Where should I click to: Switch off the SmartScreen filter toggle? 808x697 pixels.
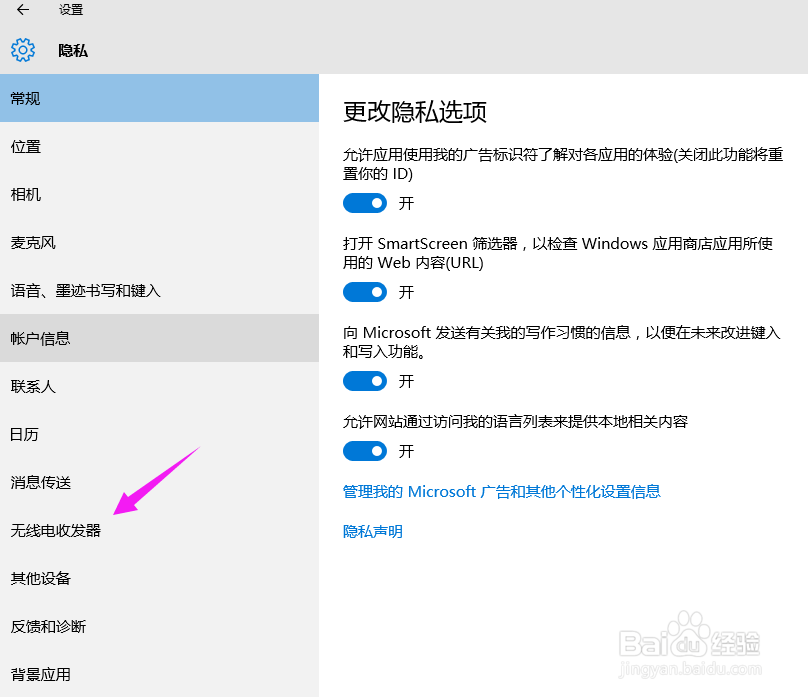click(x=365, y=292)
